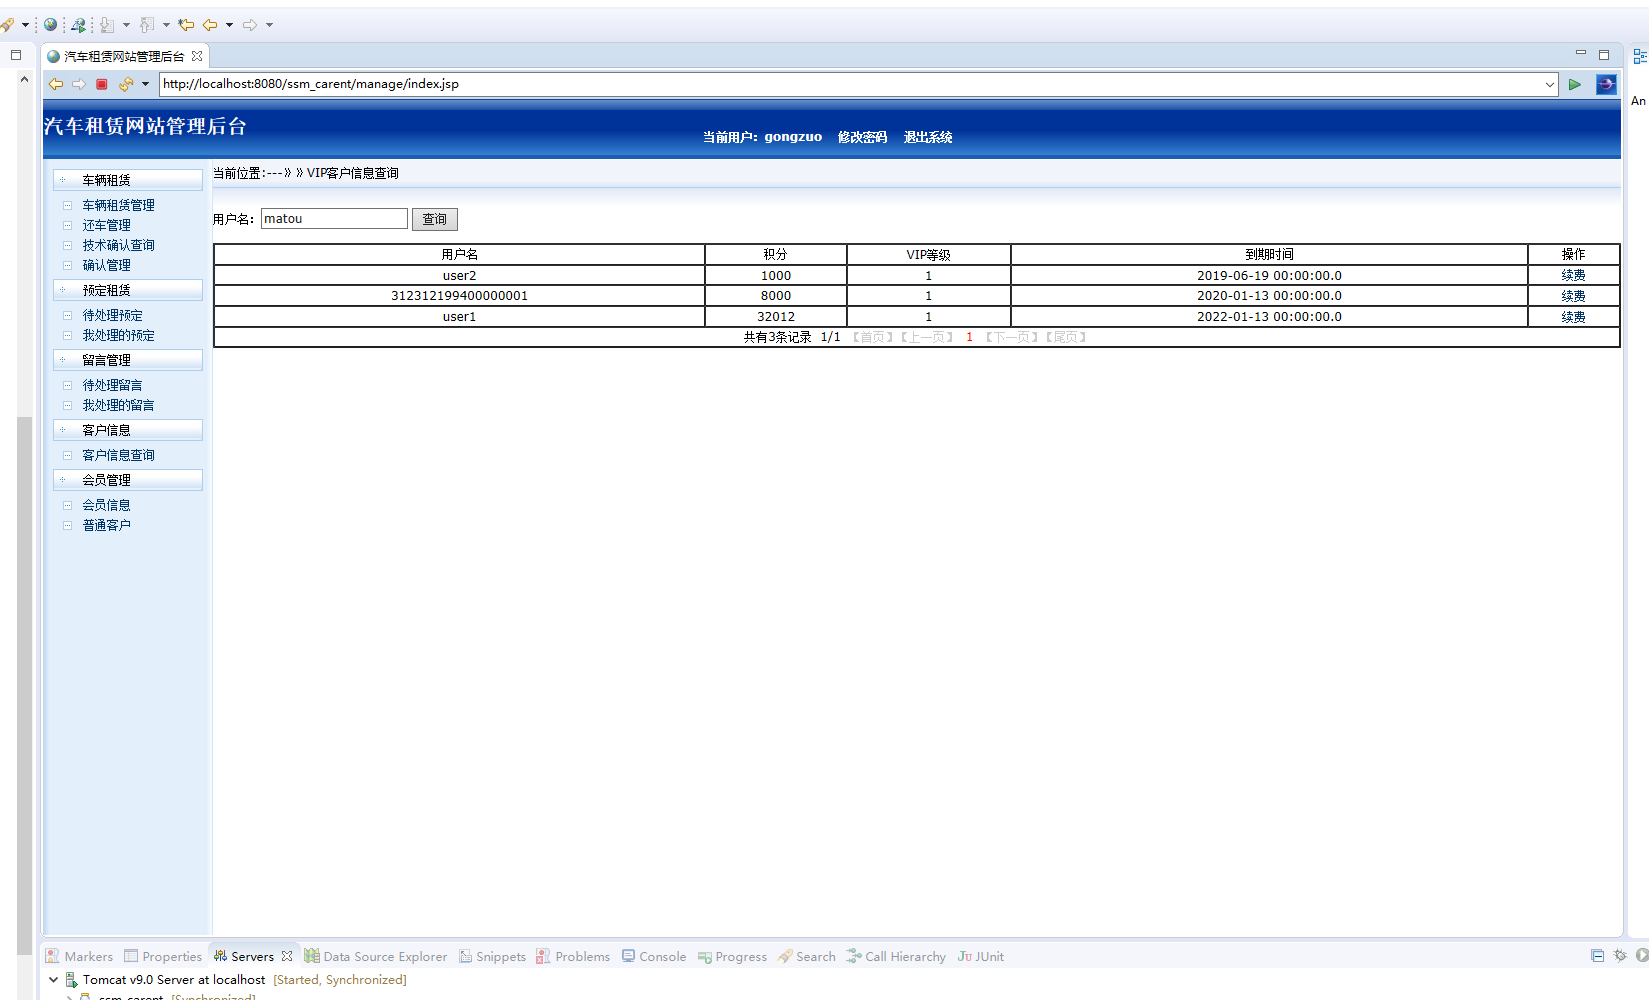Image resolution: width=1649 pixels, height=1000 pixels.
Task: Collapse the Tomcat v9.0 Server tree node
Action: [x=53, y=980]
